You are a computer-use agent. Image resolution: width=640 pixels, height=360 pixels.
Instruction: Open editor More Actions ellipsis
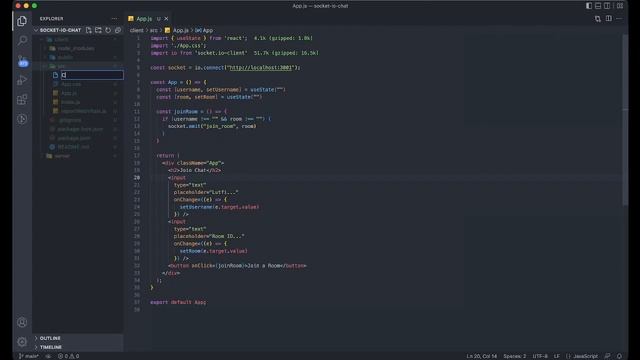pos(619,19)
